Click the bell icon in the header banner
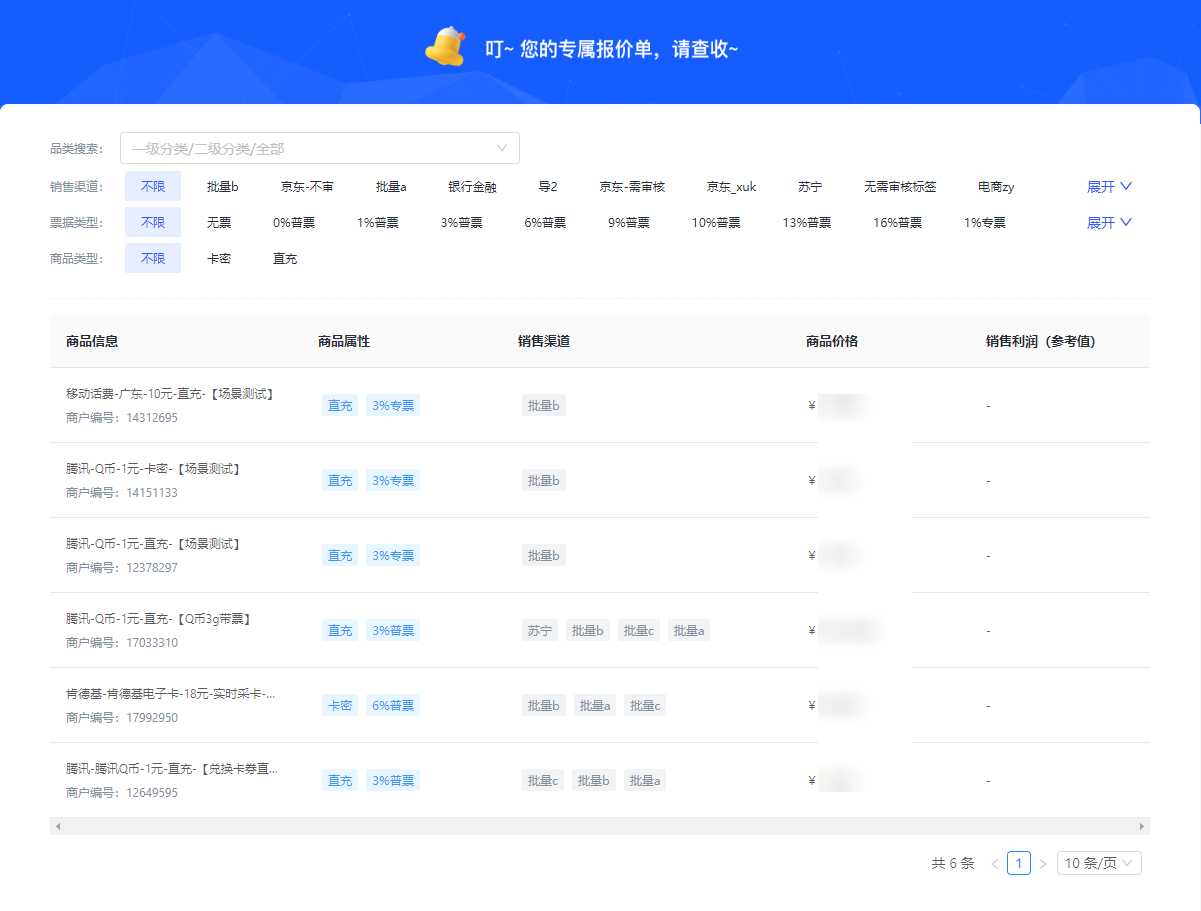 click(x=446, y=47)
